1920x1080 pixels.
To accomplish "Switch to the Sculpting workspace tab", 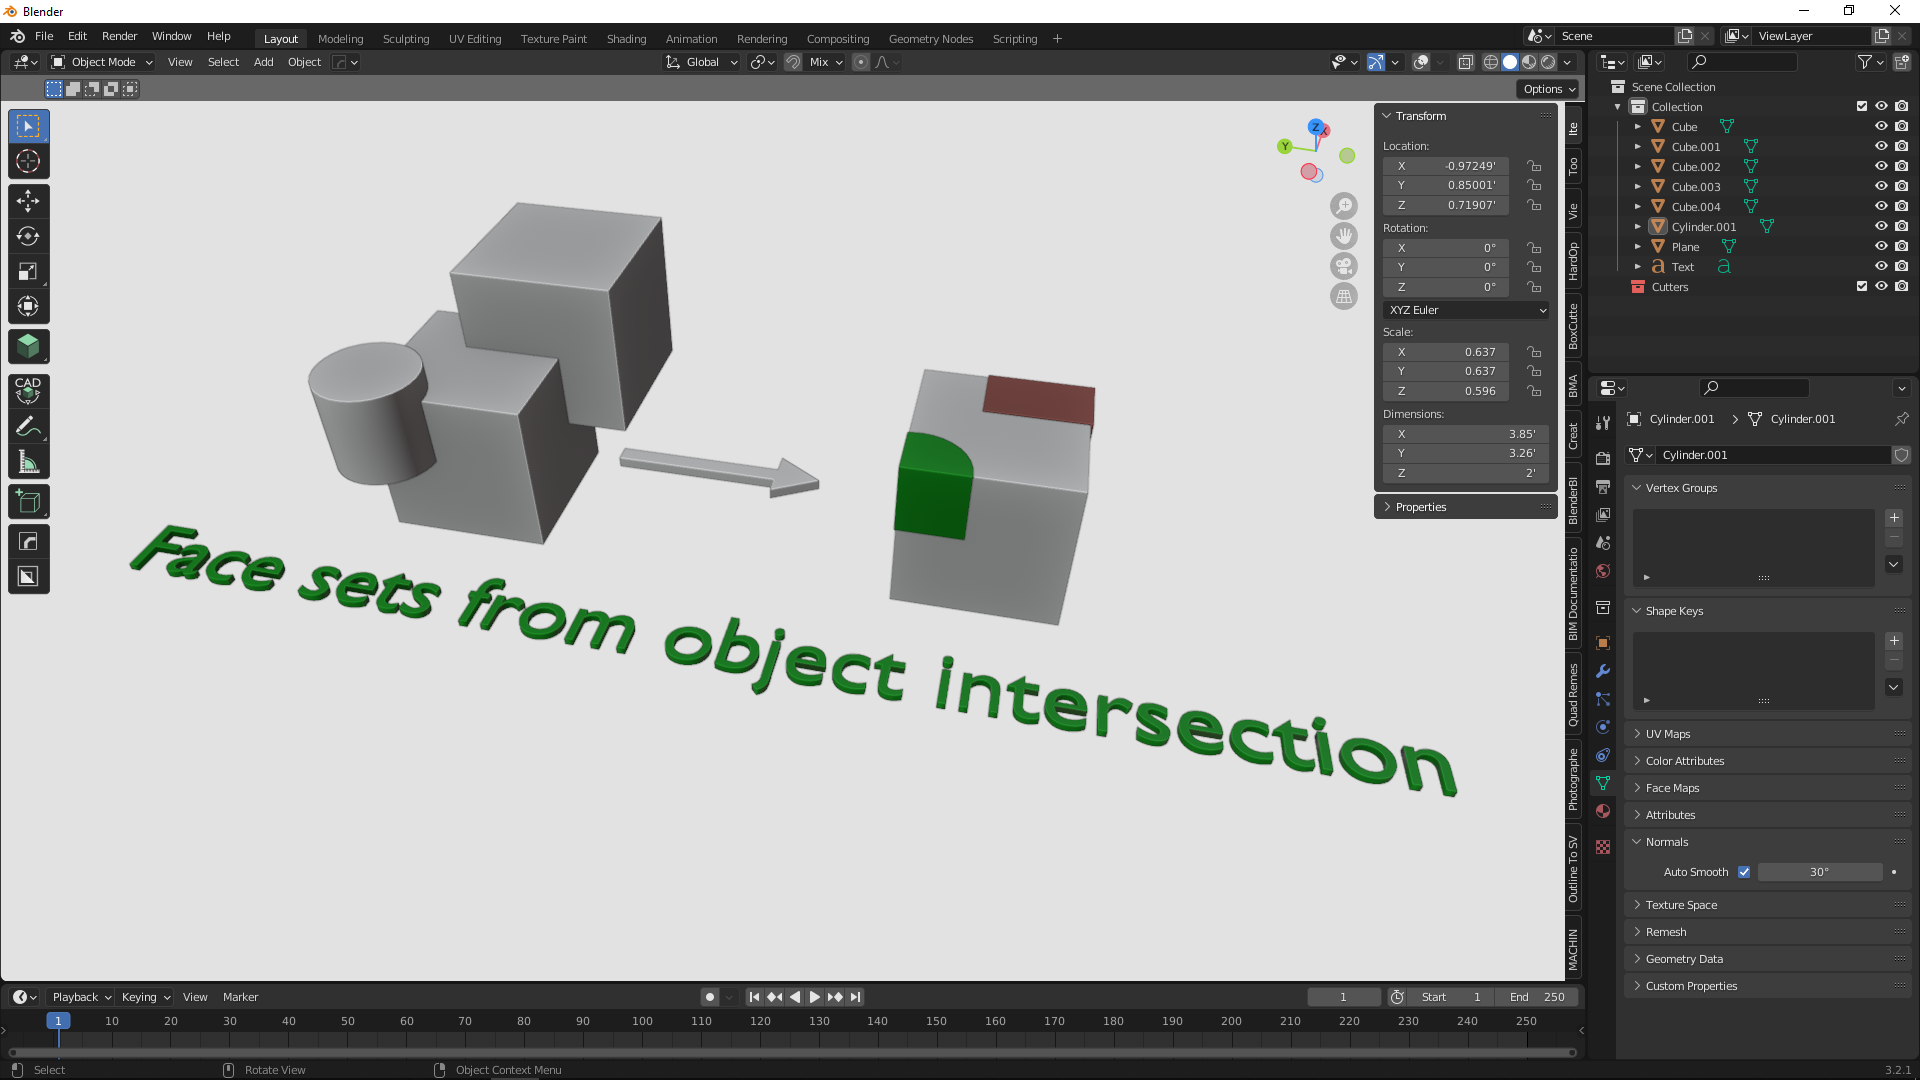I will point(406,39).
